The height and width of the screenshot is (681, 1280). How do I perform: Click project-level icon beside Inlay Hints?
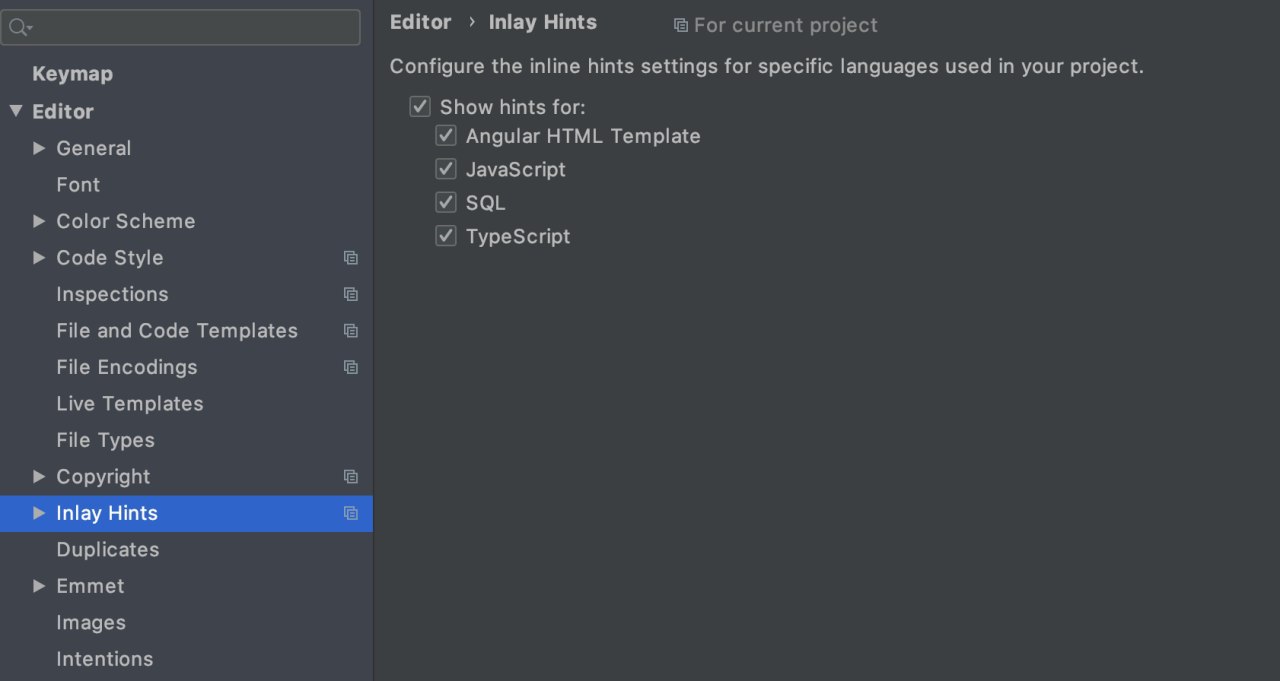click(x=350, y=513)
